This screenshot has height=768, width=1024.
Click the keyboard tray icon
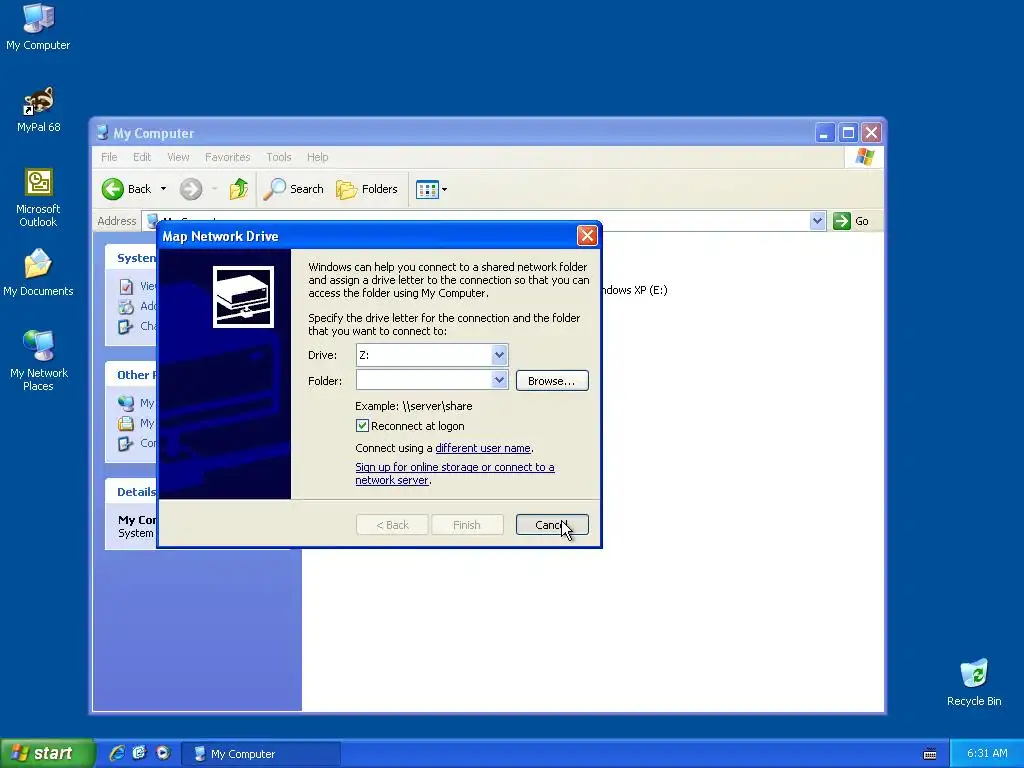[930, 754]
